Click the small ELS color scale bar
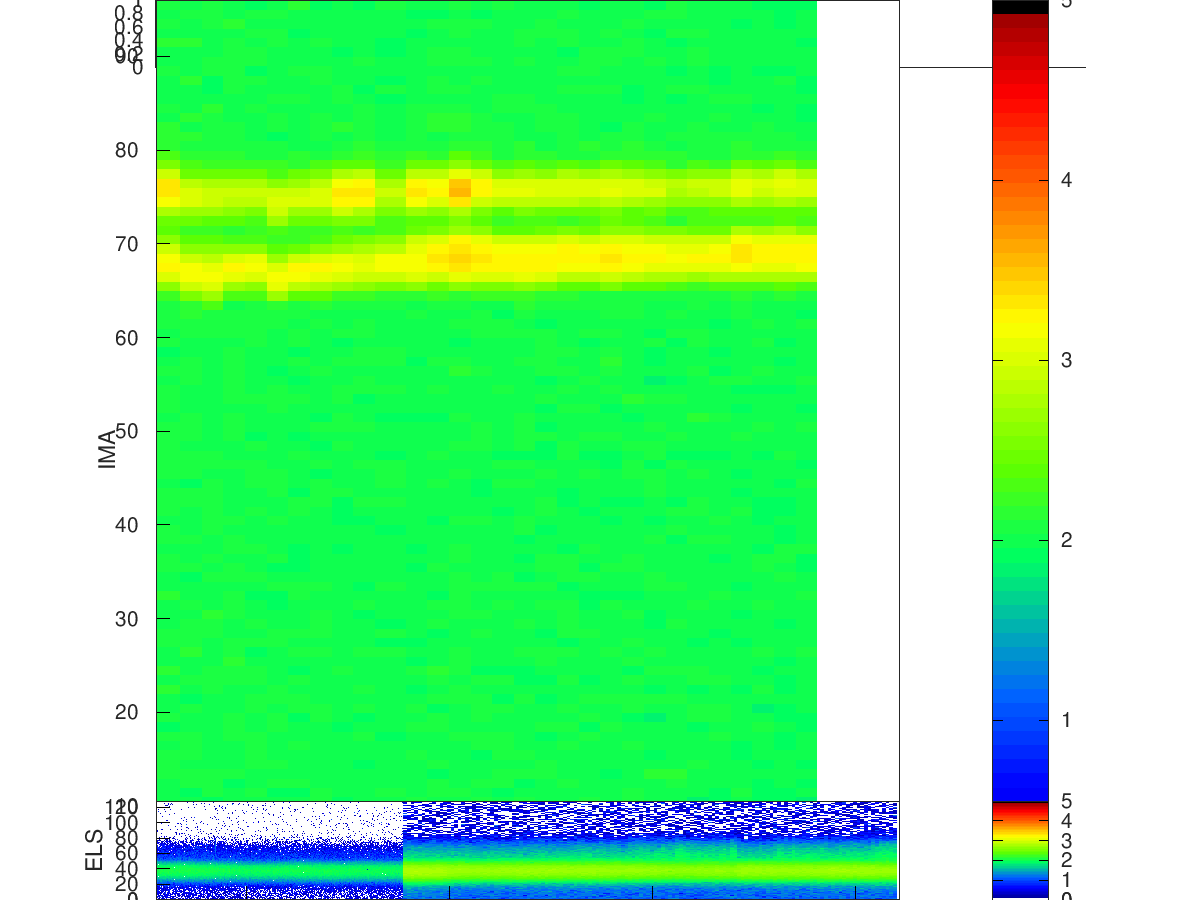1200x900 pixels. [x=1020, y=850]
